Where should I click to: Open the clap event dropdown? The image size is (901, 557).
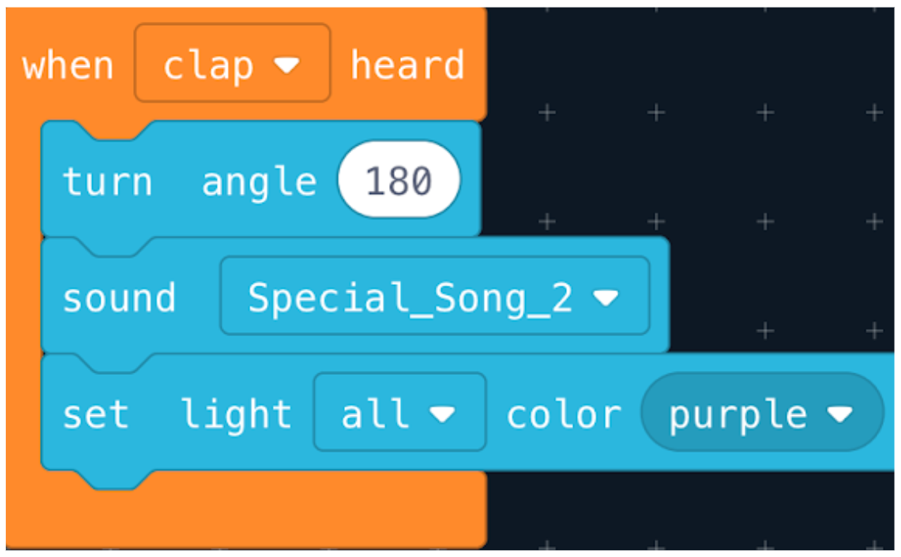232,63
